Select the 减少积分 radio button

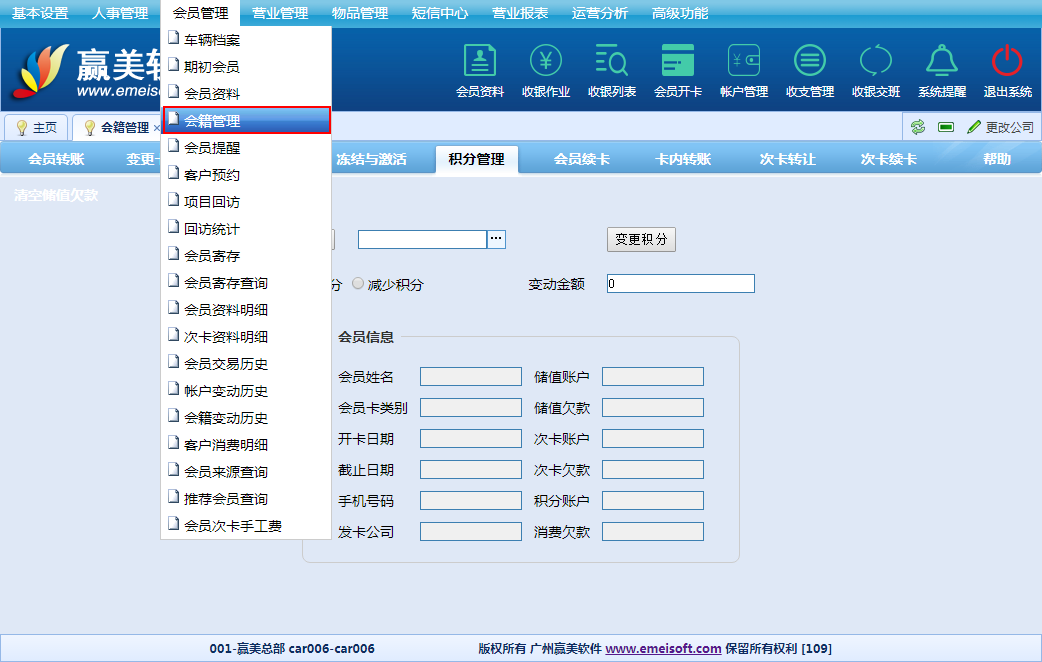[358, 284]
